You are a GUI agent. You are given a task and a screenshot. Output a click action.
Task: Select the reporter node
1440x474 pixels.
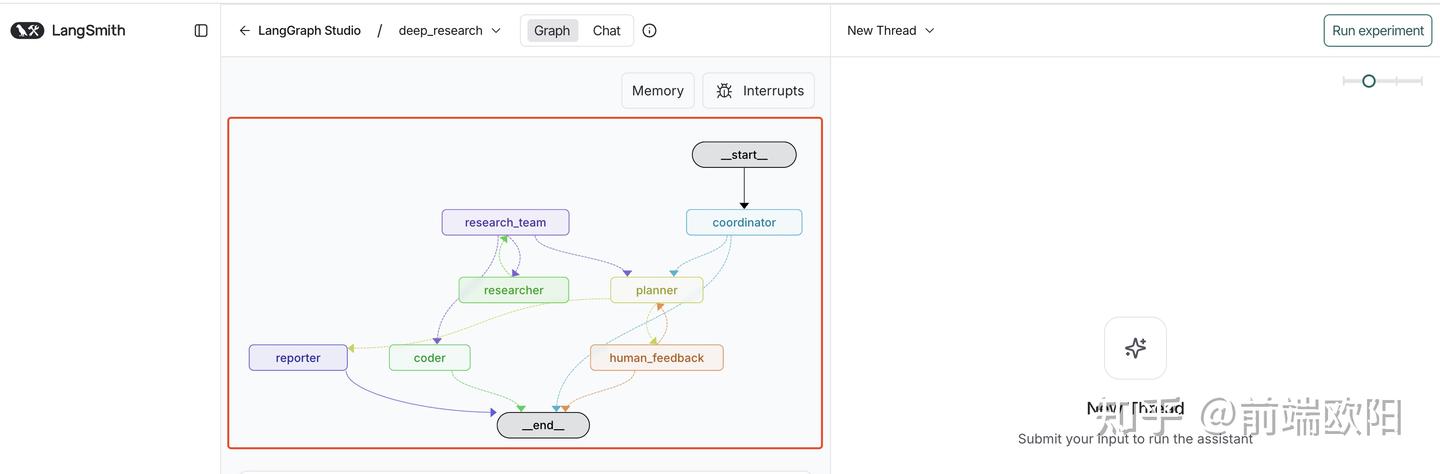pos(298,358)
